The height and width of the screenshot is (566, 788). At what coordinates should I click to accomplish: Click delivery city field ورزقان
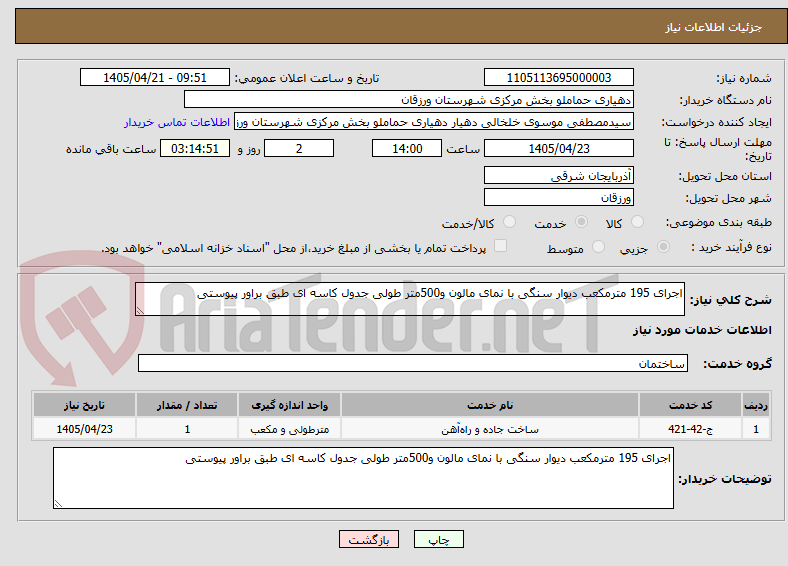(x=558, y=197)
